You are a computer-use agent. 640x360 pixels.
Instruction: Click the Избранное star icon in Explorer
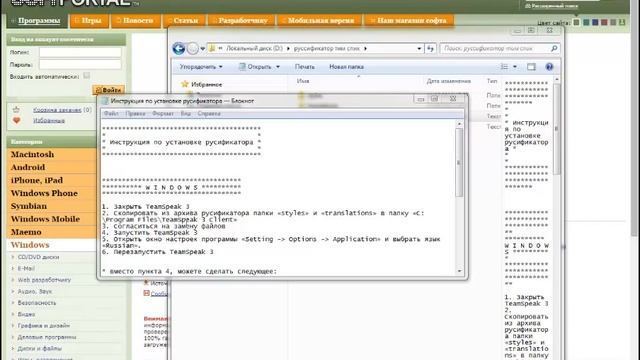click(184, 84)
